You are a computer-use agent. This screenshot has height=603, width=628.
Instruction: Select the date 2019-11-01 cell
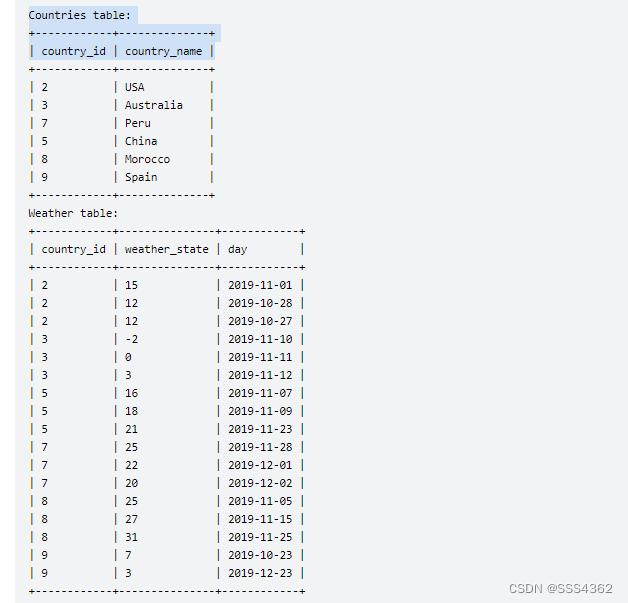coord(260,285)
